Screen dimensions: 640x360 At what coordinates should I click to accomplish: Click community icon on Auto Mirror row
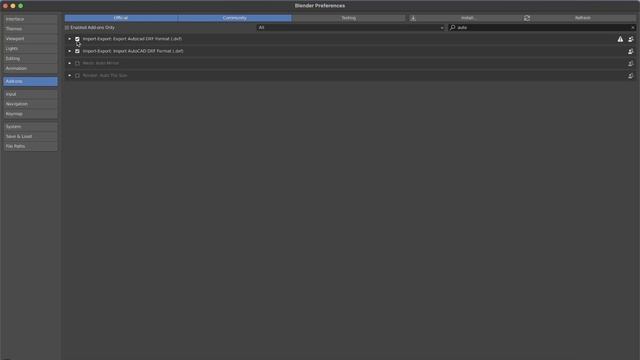coord(631,64)
